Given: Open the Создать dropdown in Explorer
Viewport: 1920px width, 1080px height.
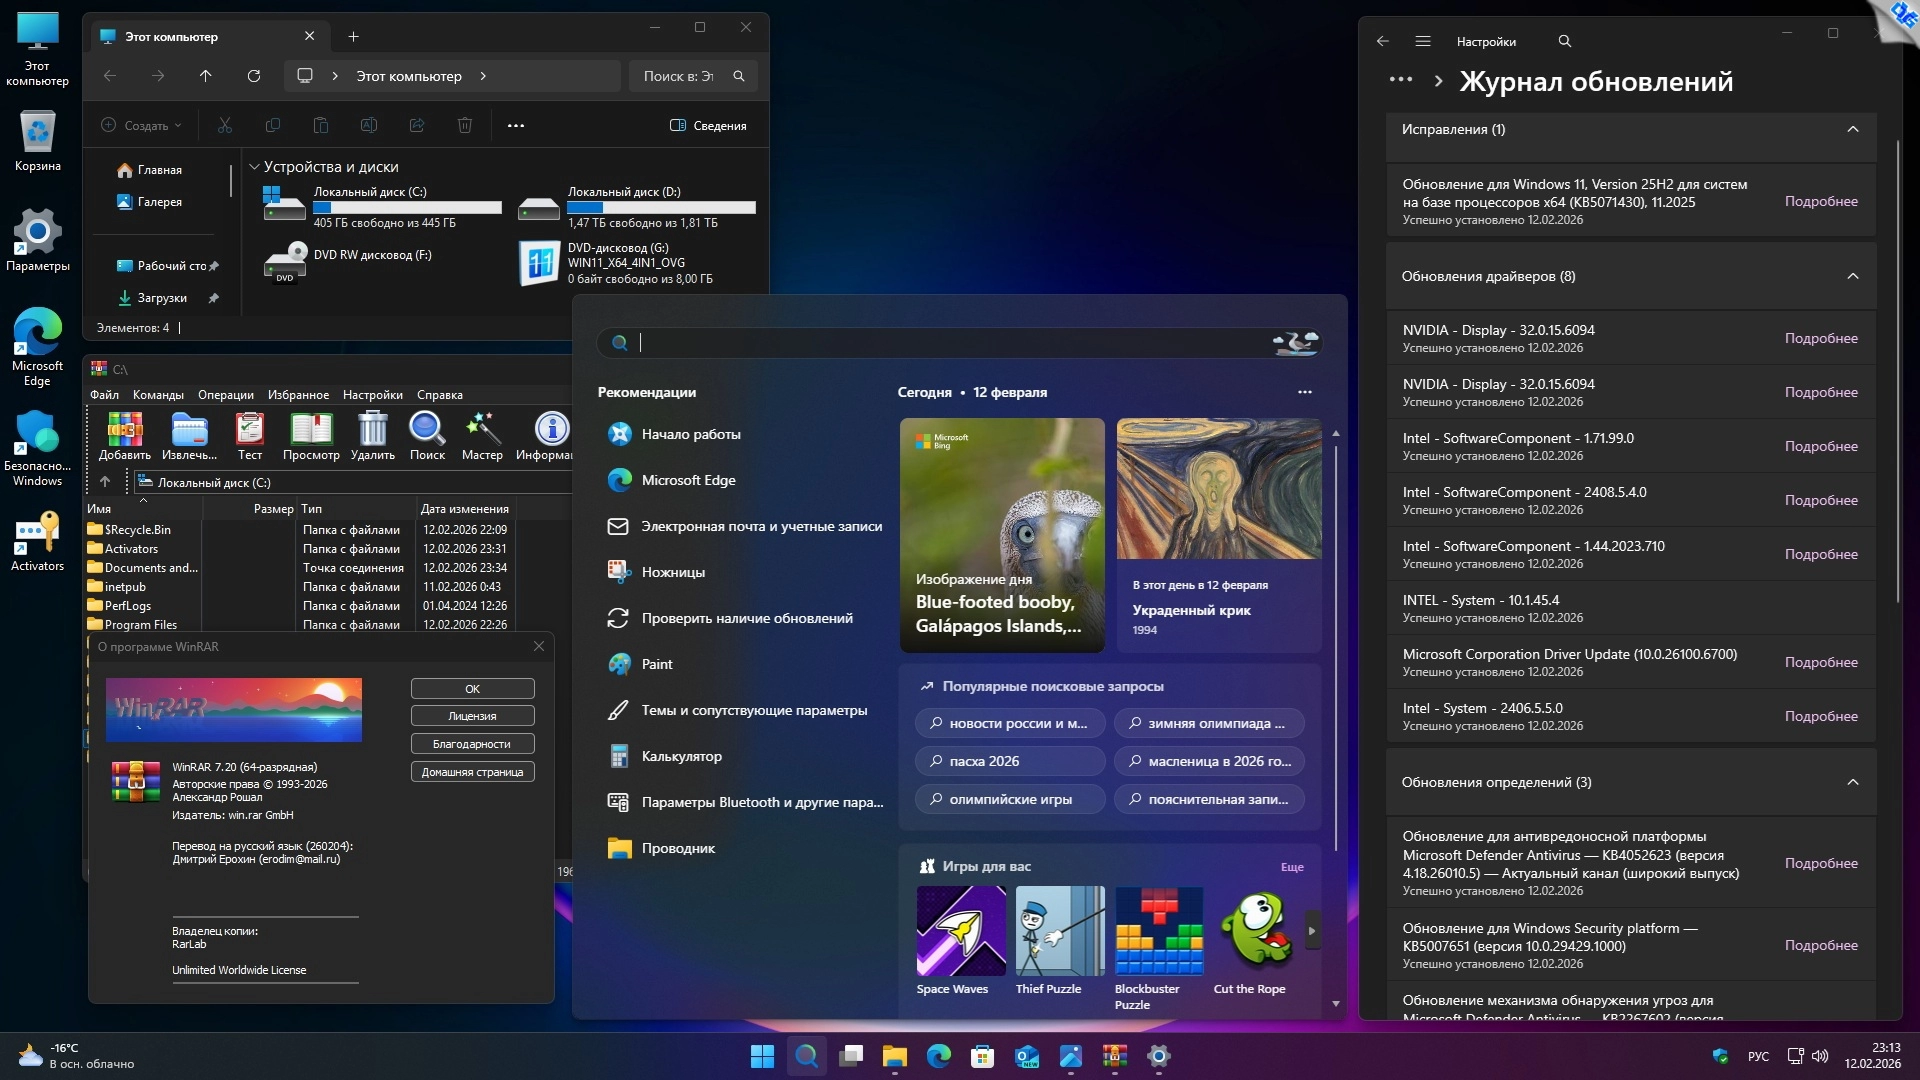Looking at the screenshot, I should click(142, 126).
